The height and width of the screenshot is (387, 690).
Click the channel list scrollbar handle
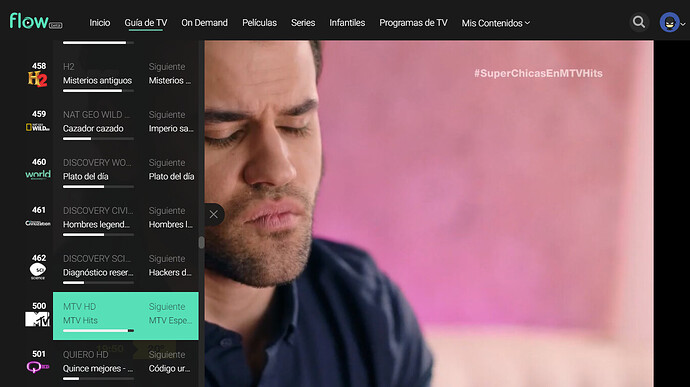click(202, 243)
